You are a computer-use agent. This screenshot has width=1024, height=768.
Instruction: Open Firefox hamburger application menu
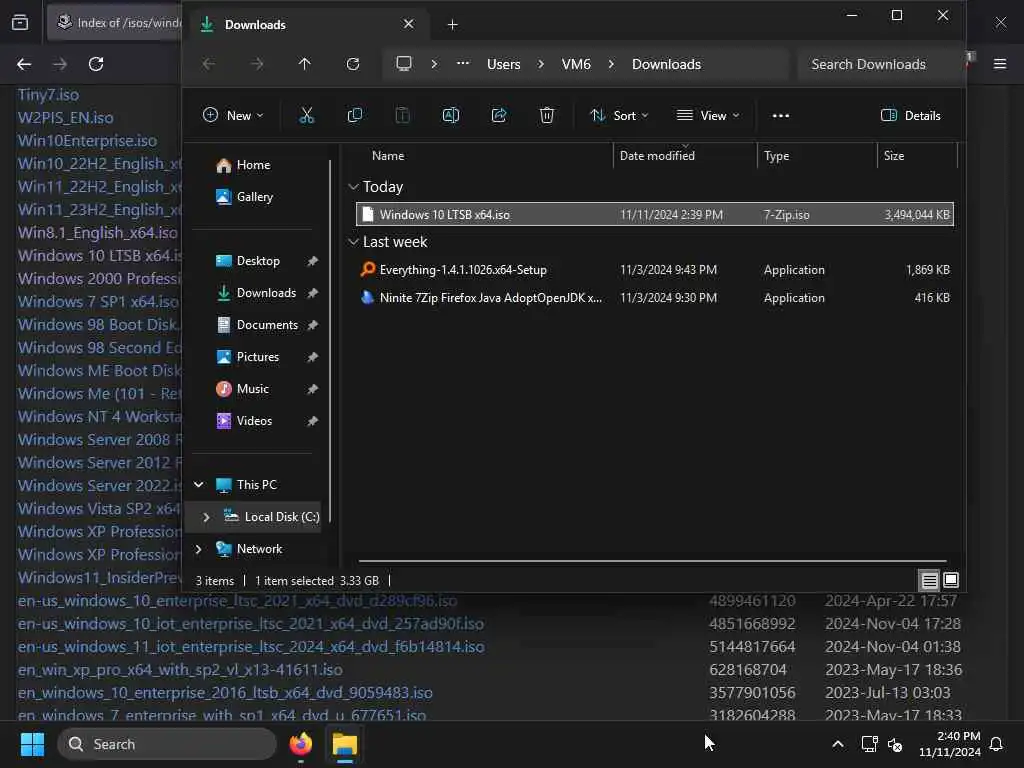[1000, 64]
